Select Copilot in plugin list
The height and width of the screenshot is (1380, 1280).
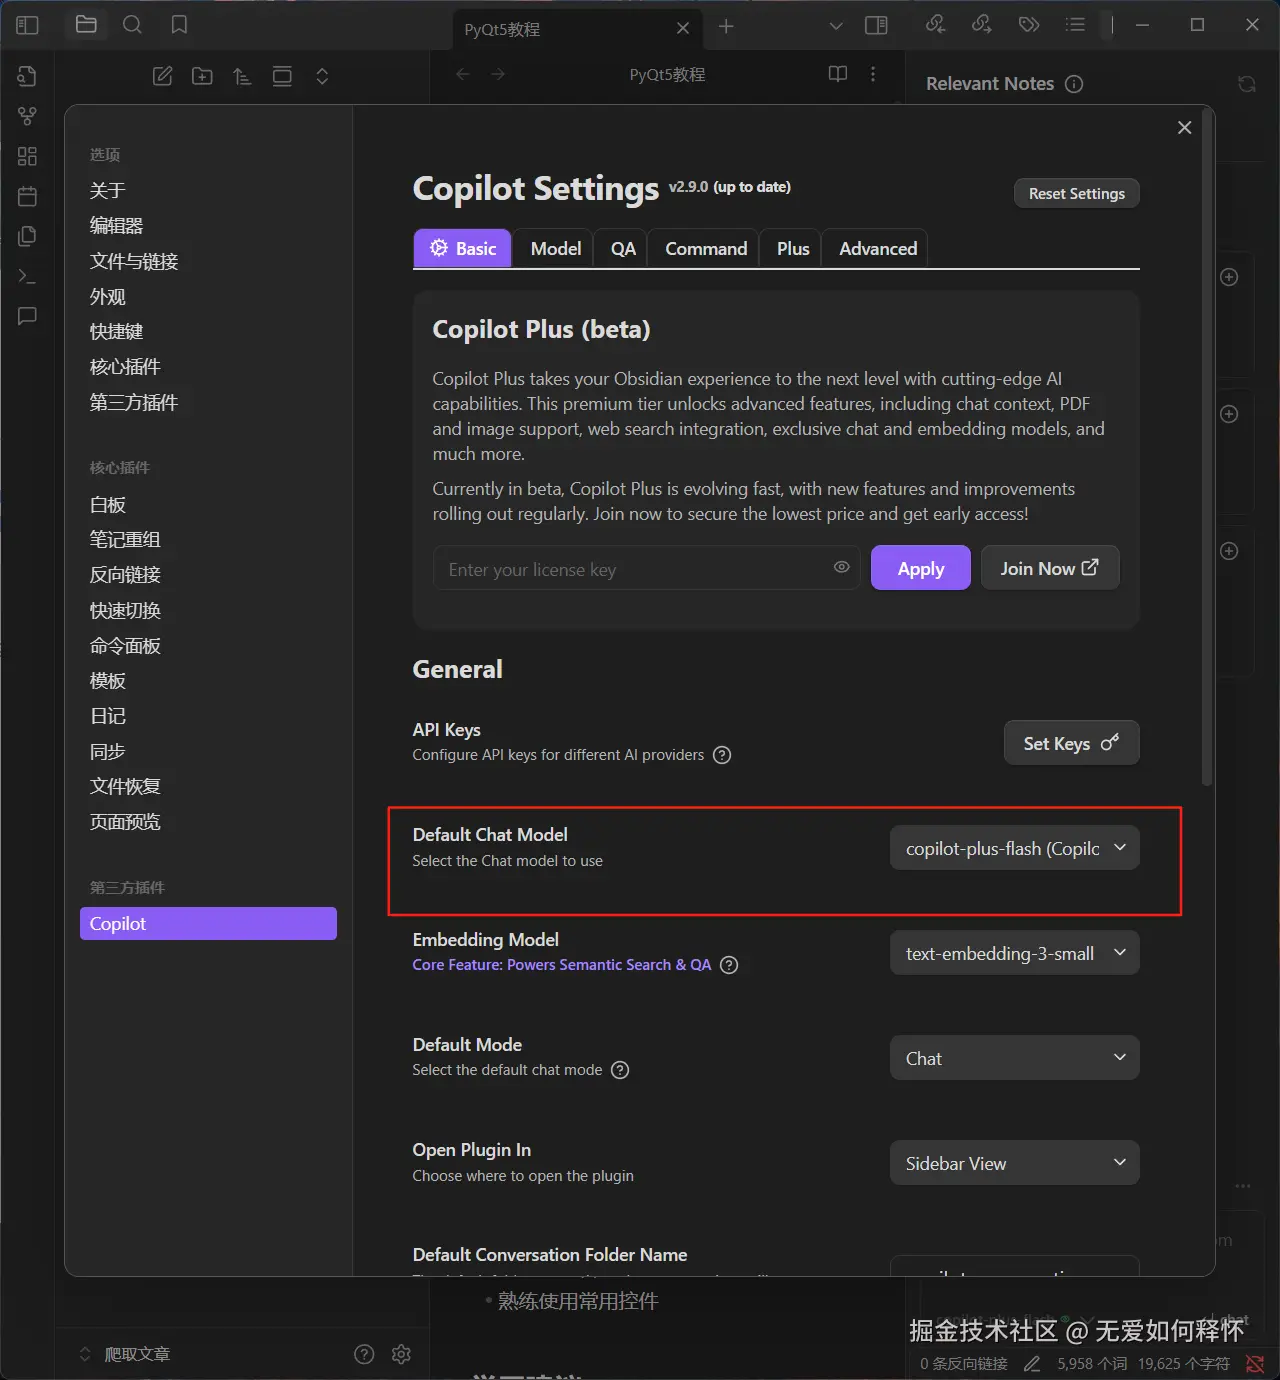coord(208,923)
